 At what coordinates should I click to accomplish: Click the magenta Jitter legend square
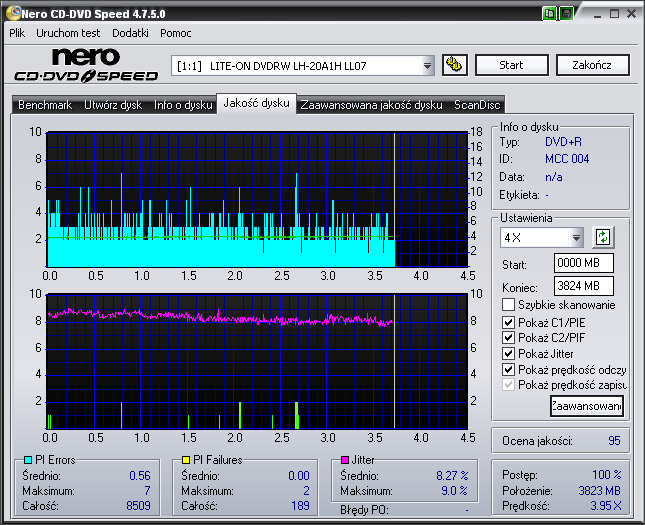point(344,460)
